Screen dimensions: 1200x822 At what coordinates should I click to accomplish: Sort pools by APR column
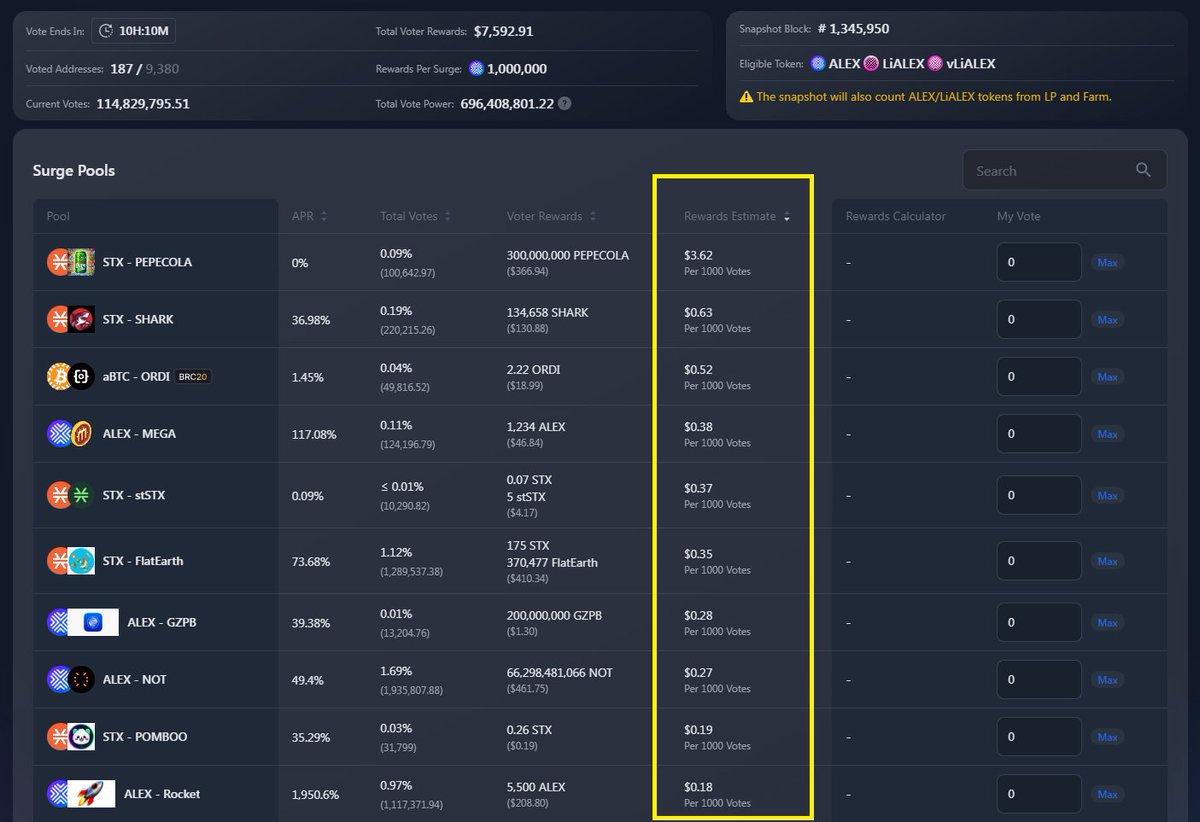pyautogui.click(x=309, y=216)
